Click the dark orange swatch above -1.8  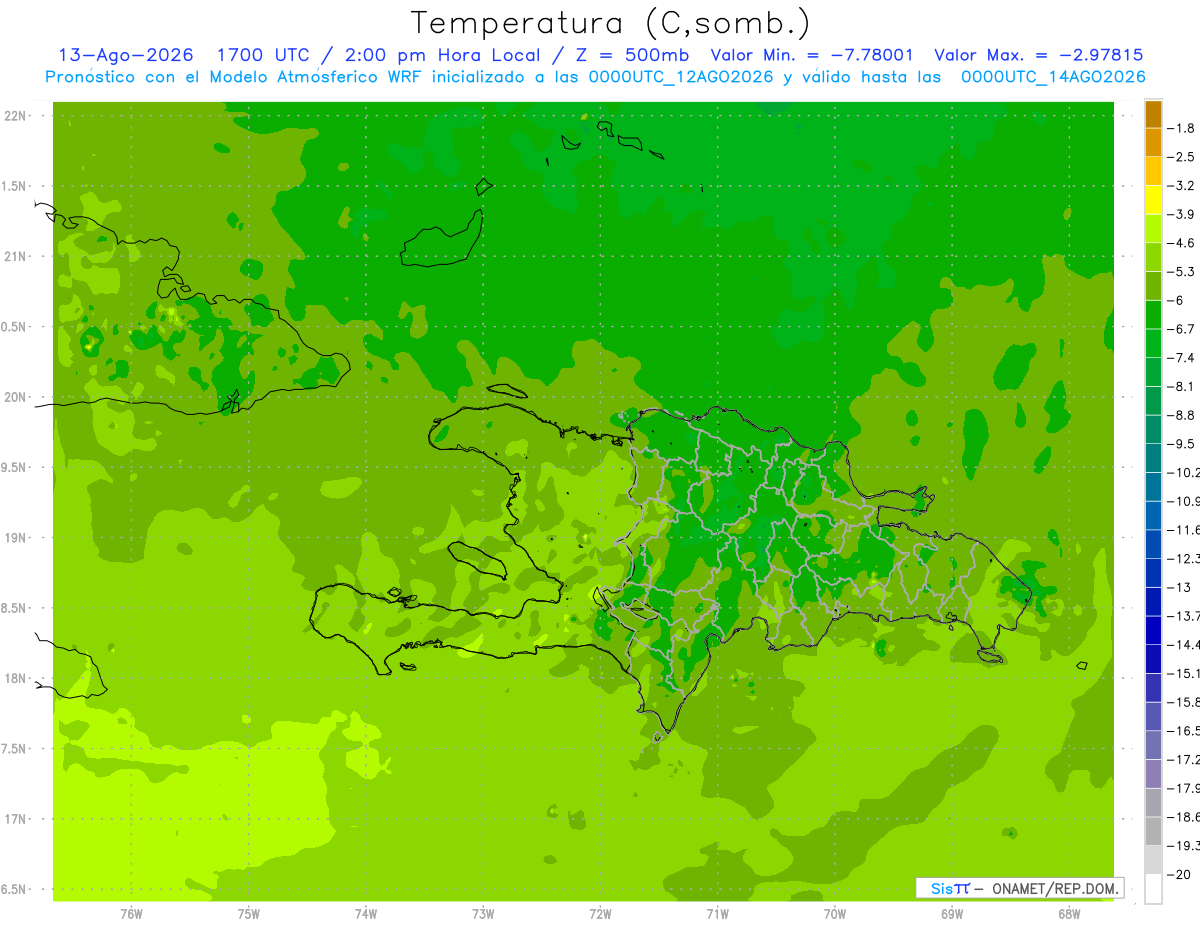(1153, 114)
